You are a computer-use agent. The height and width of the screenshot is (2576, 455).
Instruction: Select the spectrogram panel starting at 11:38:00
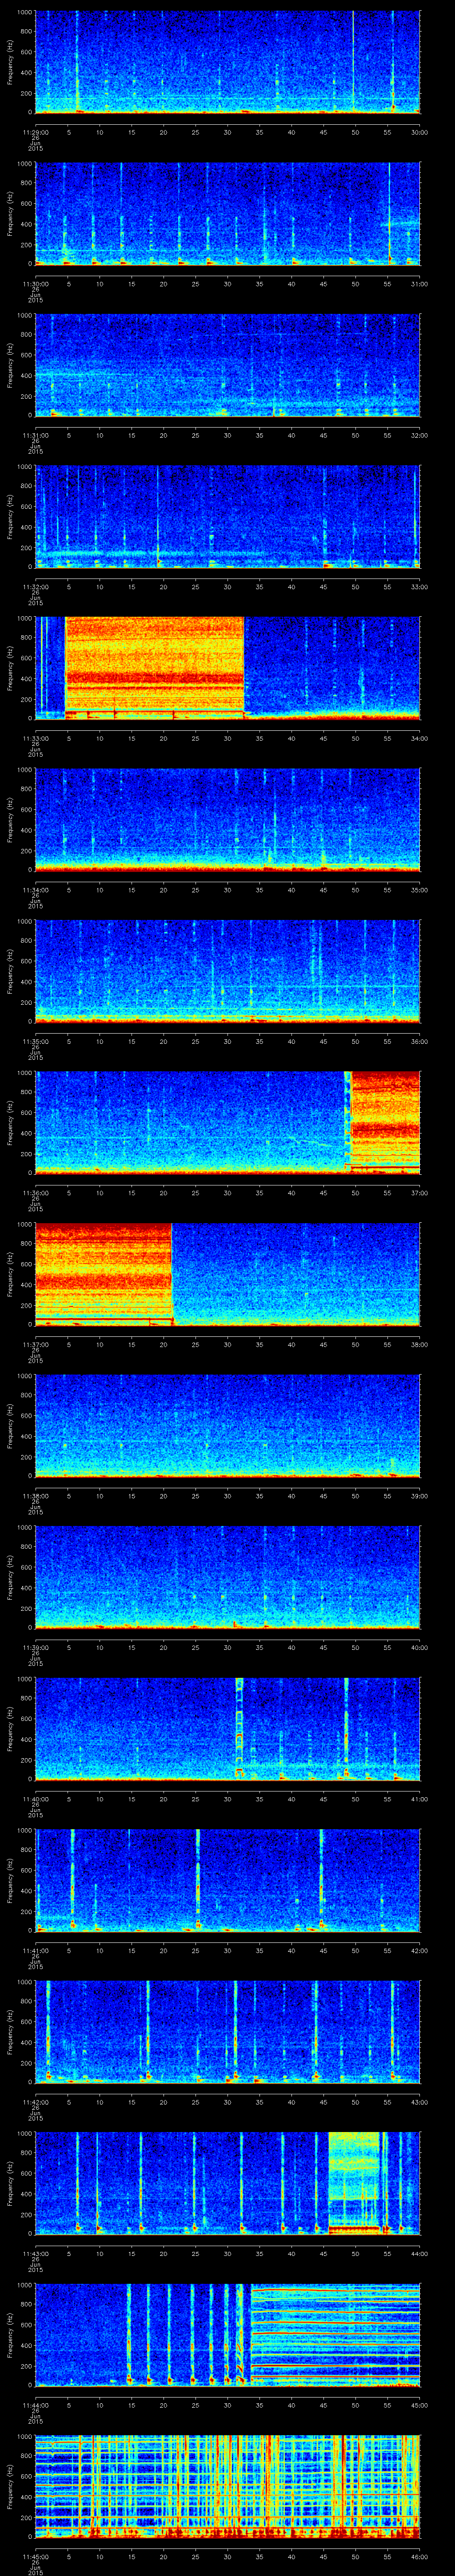tap(227, 1426)
